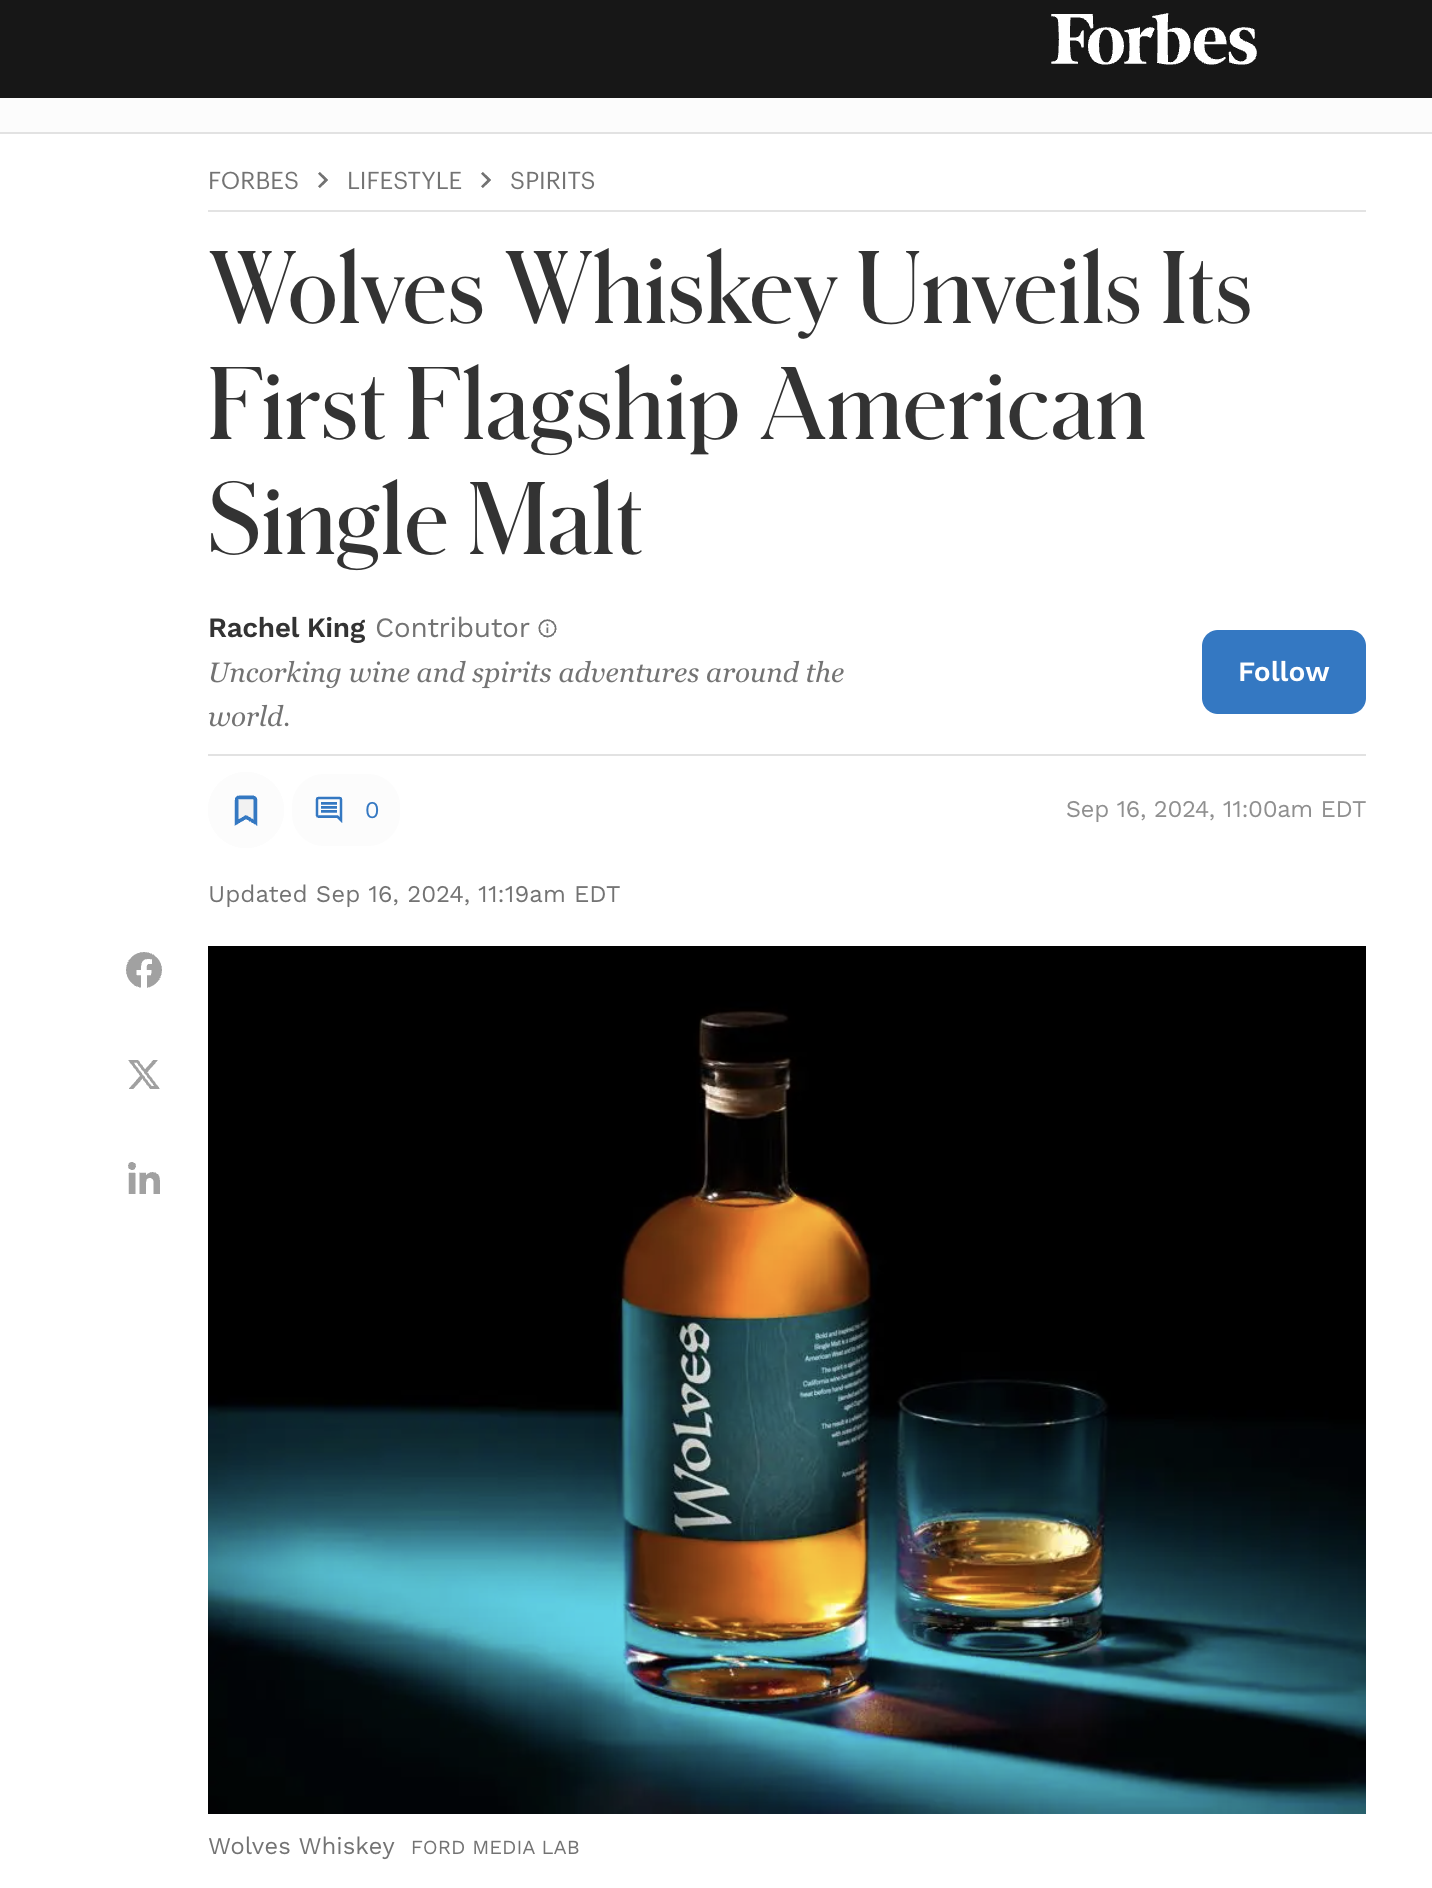The image size is (1432, 1888).
Task: Click the Wolves Whiskey caption text
Action: (301, 1846)
